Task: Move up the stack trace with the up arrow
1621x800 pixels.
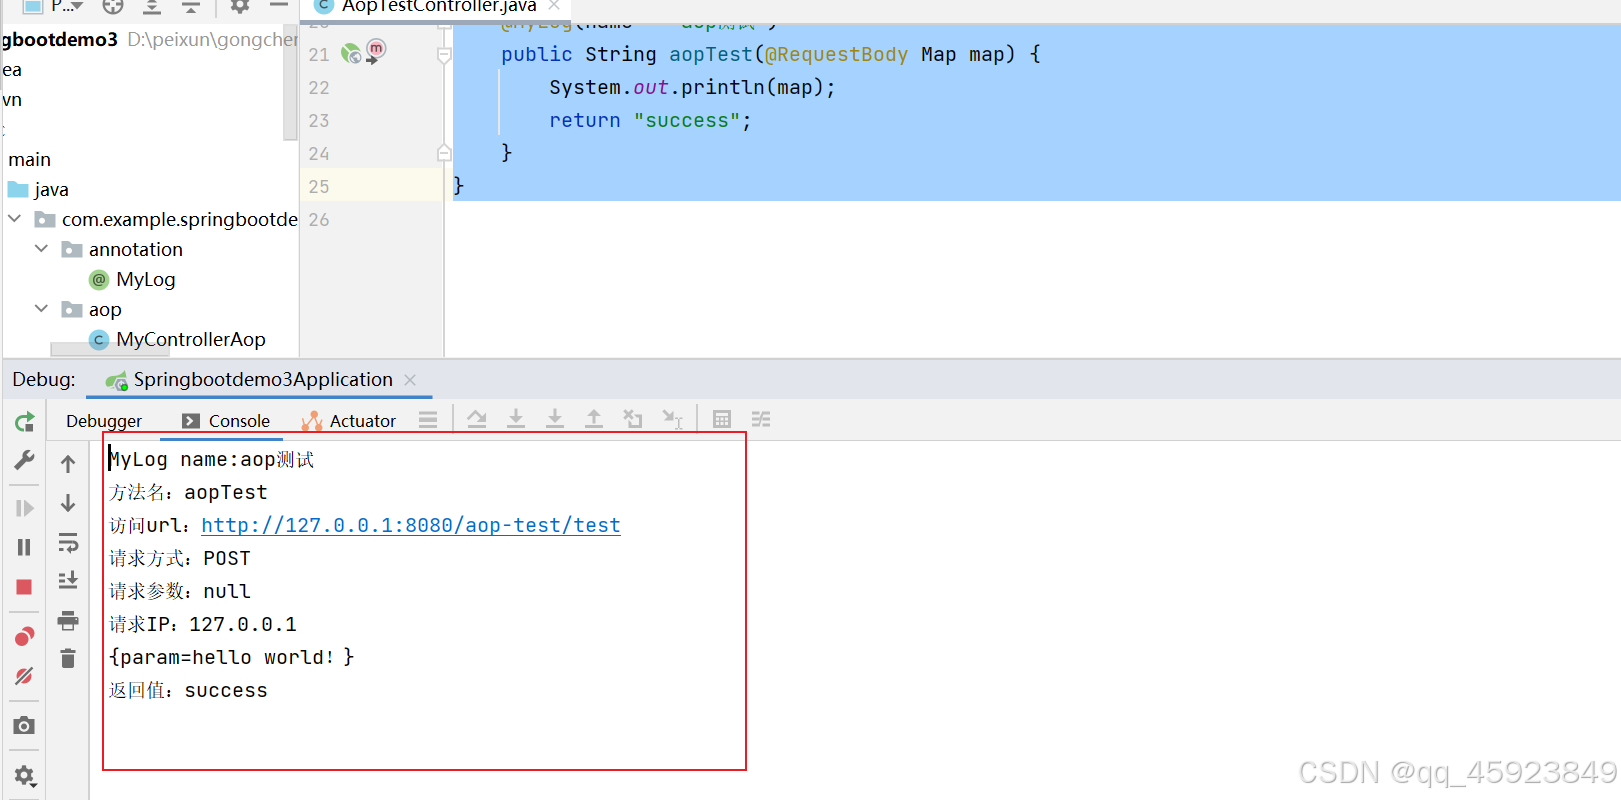Action: click(x=68, y=464)
